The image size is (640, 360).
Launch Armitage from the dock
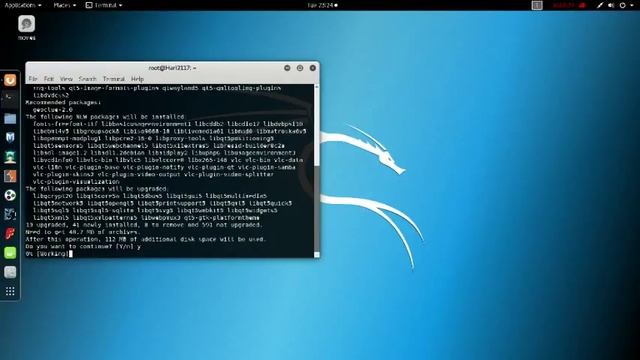(10, 157)
